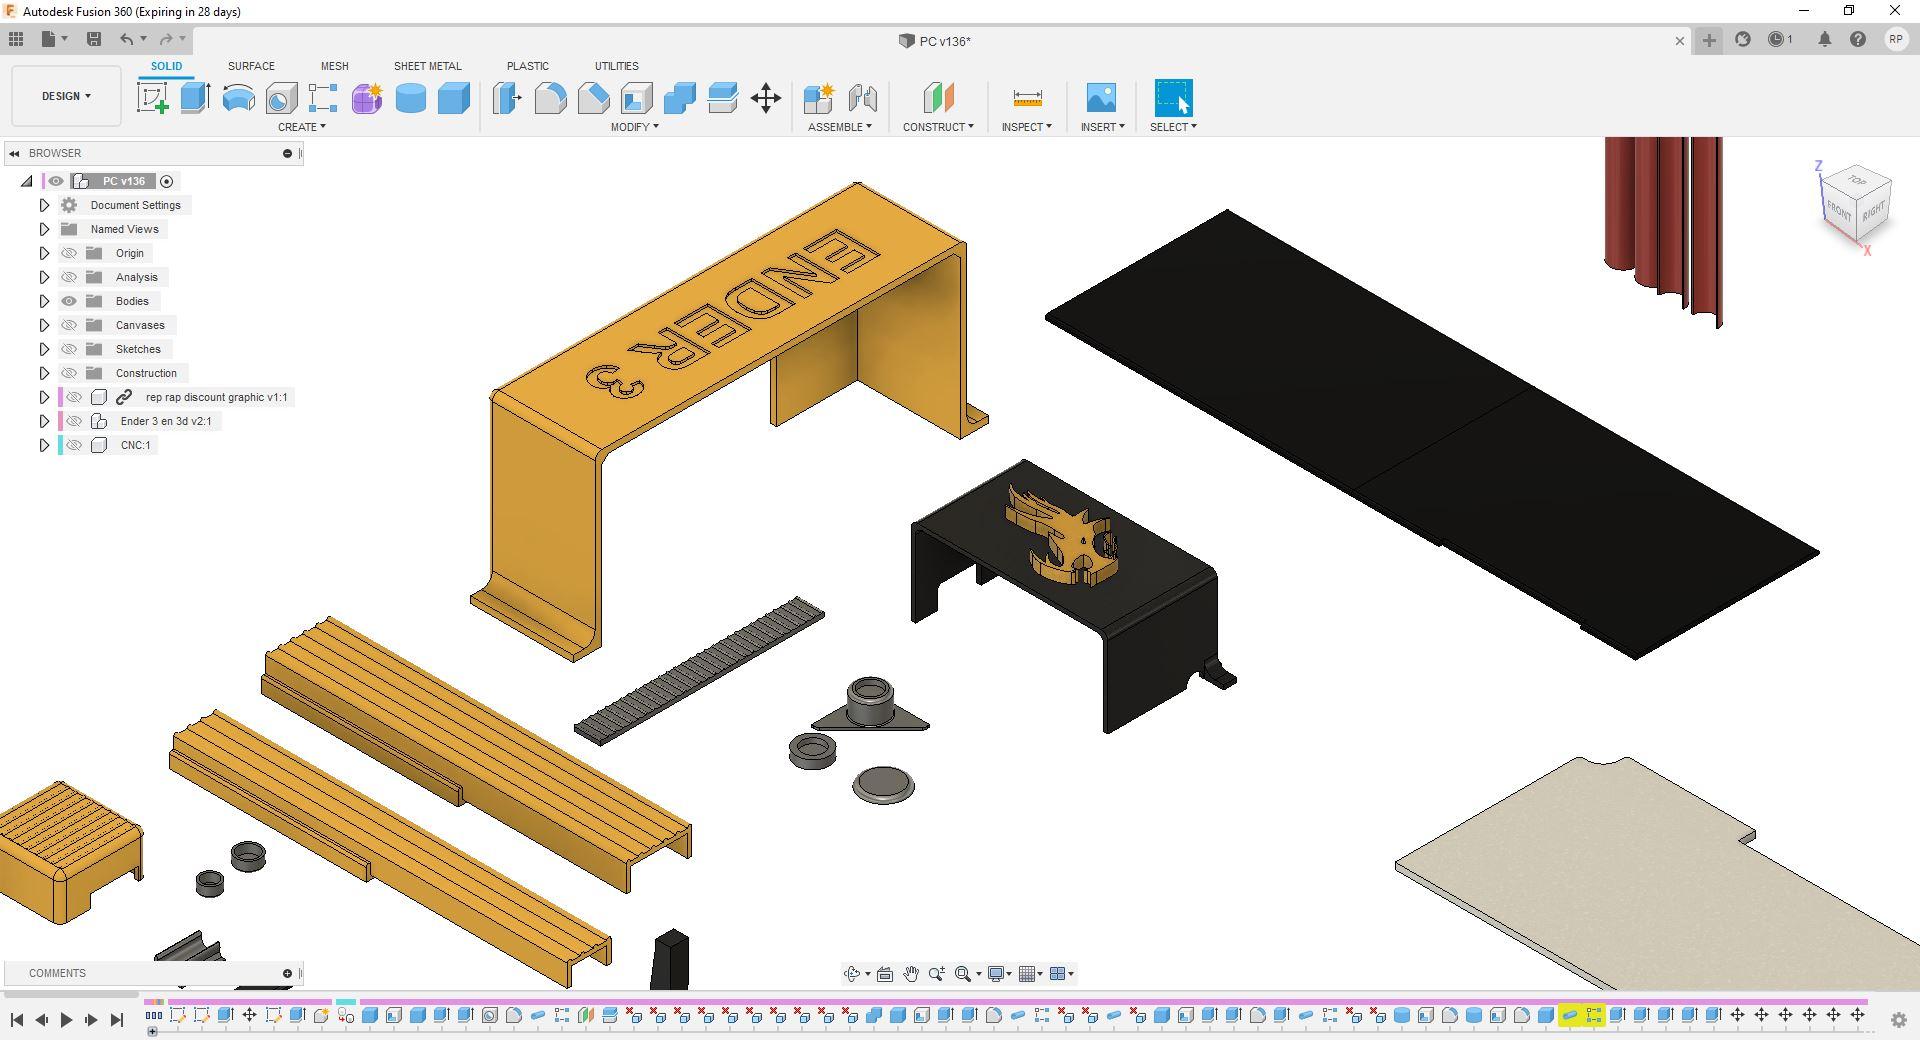This screenshot has height=1040, width=1920.
Task: Click the Insert image icon
Action: pyautogui.click(x=1101, y=98)
